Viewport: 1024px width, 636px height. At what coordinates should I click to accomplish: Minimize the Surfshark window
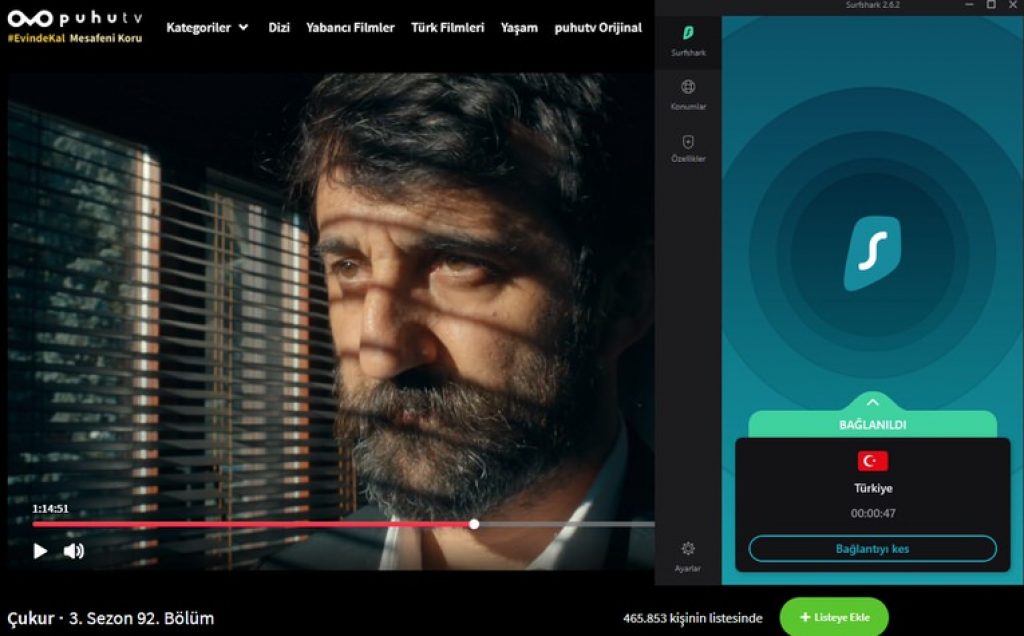point(969,5)
